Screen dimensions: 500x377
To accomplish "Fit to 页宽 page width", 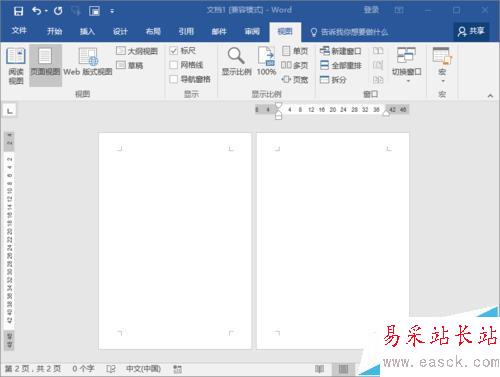I will click(295, 80).
